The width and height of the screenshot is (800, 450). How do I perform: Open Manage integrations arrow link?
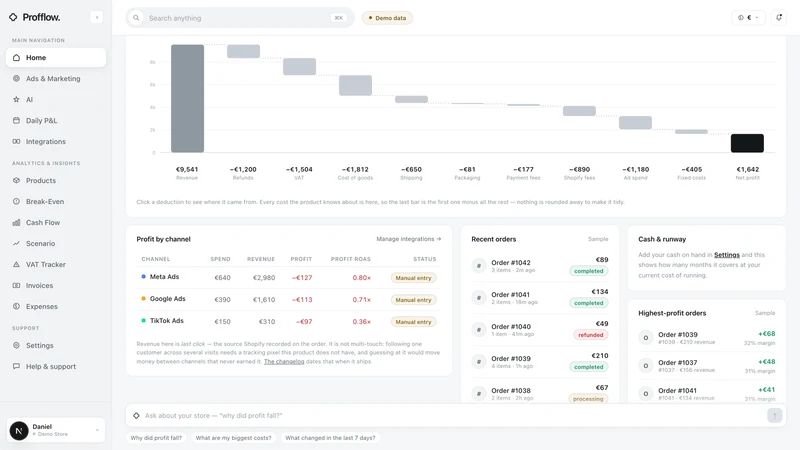(x=409, y=239)
